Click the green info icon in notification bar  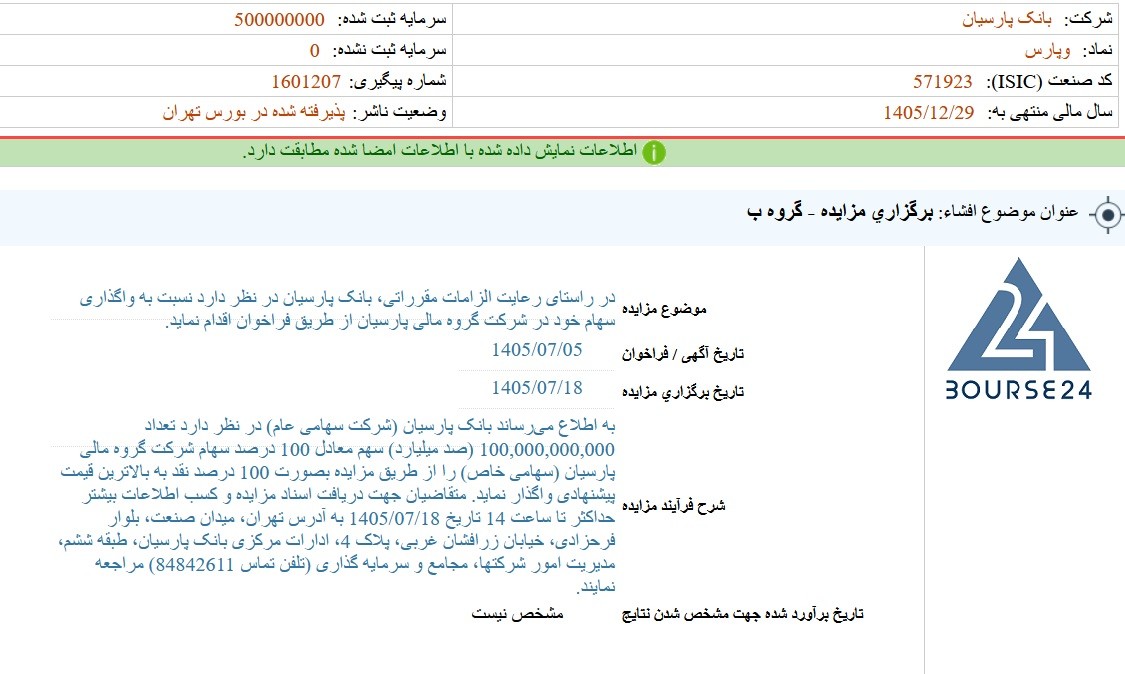654,152
